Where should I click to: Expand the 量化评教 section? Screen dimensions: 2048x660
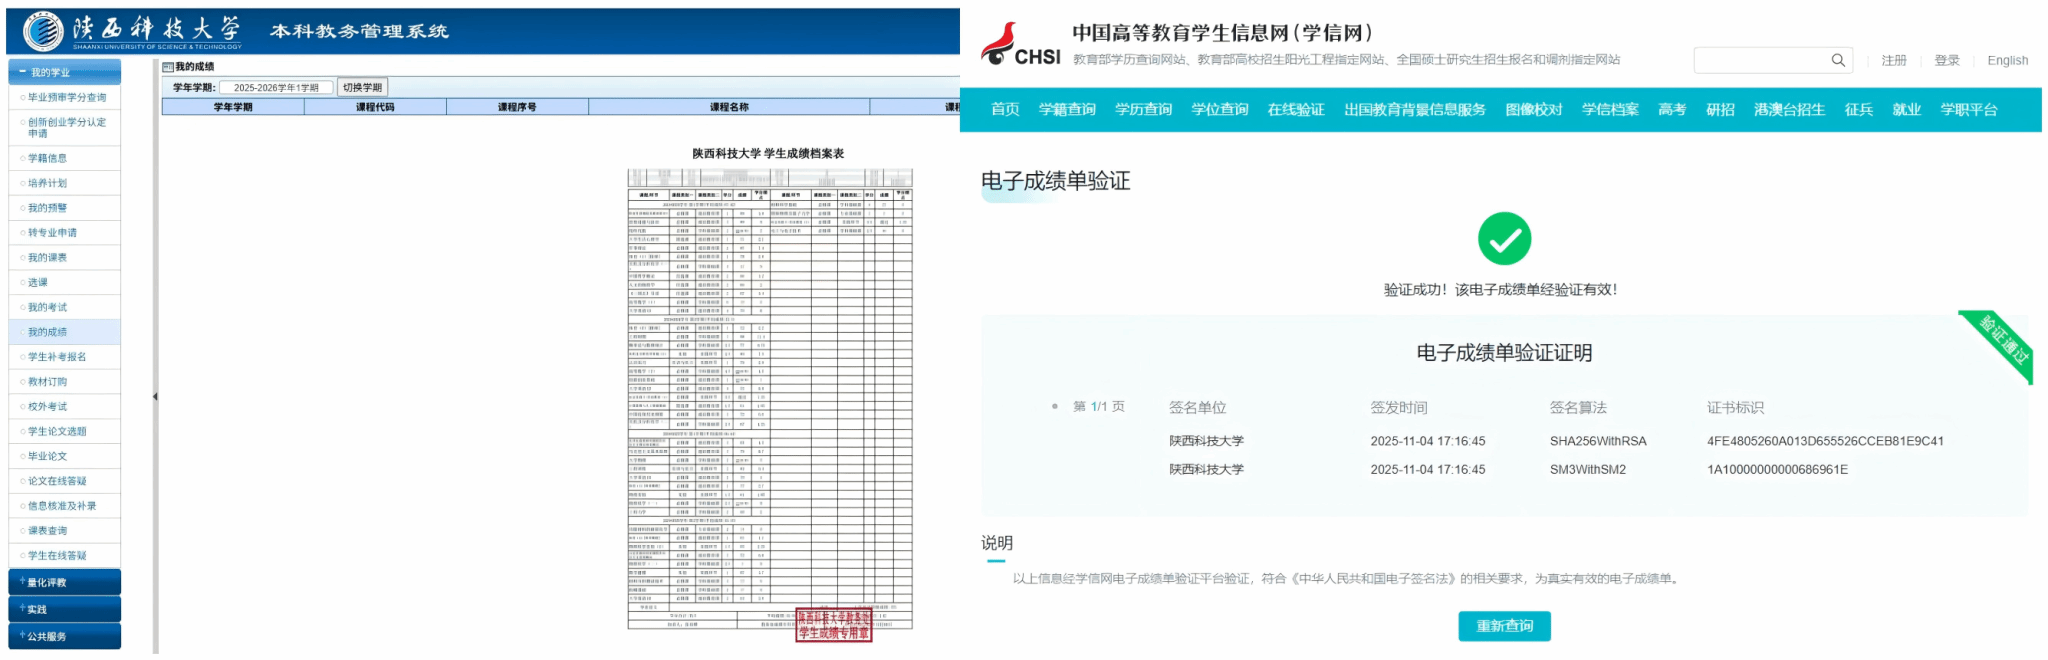point(64,582)
